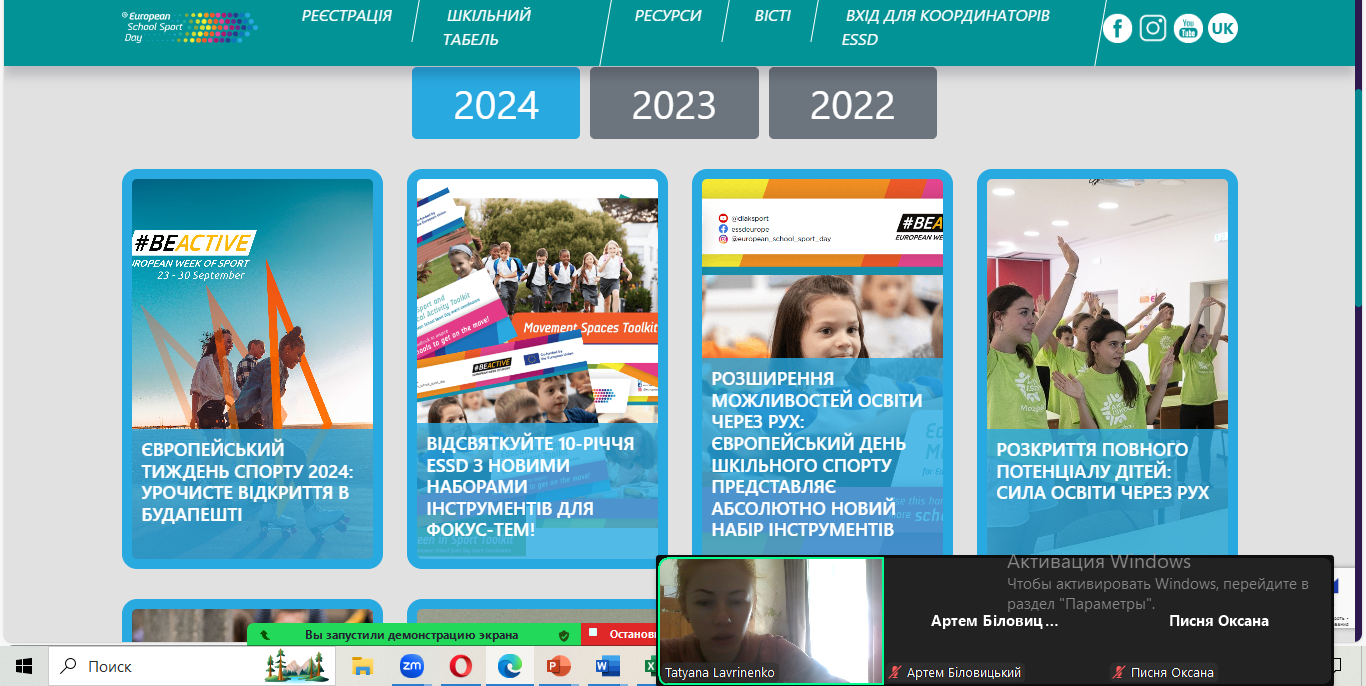Click the #BeActive Budapest card image
The height and width of the screenshot is (686, 1366).
(x=252, y=304)
